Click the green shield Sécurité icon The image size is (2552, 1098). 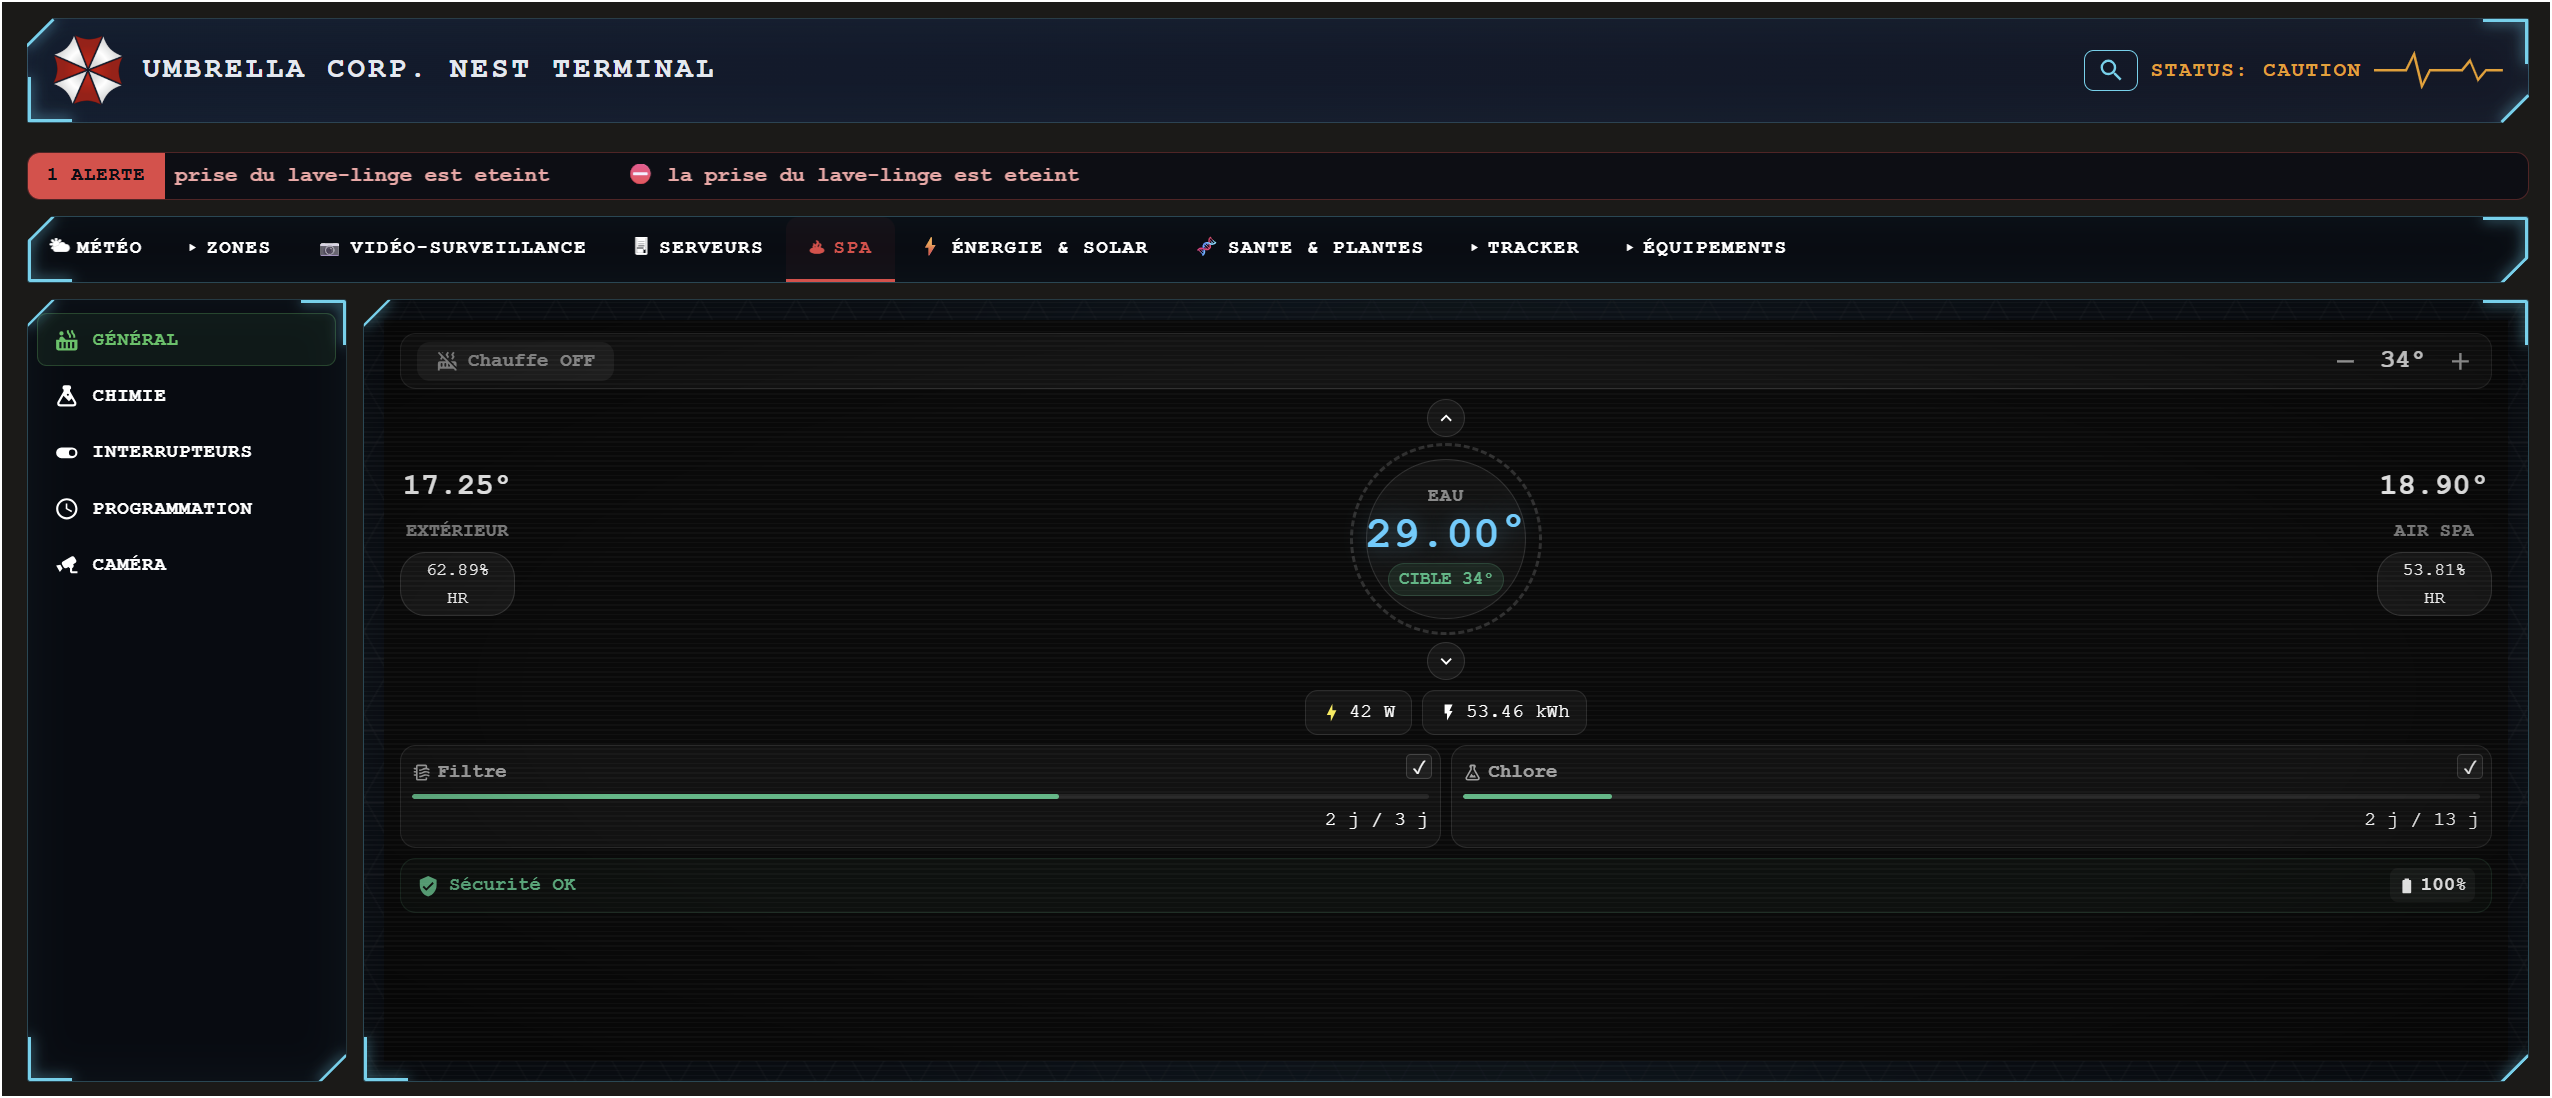point(428,885)
